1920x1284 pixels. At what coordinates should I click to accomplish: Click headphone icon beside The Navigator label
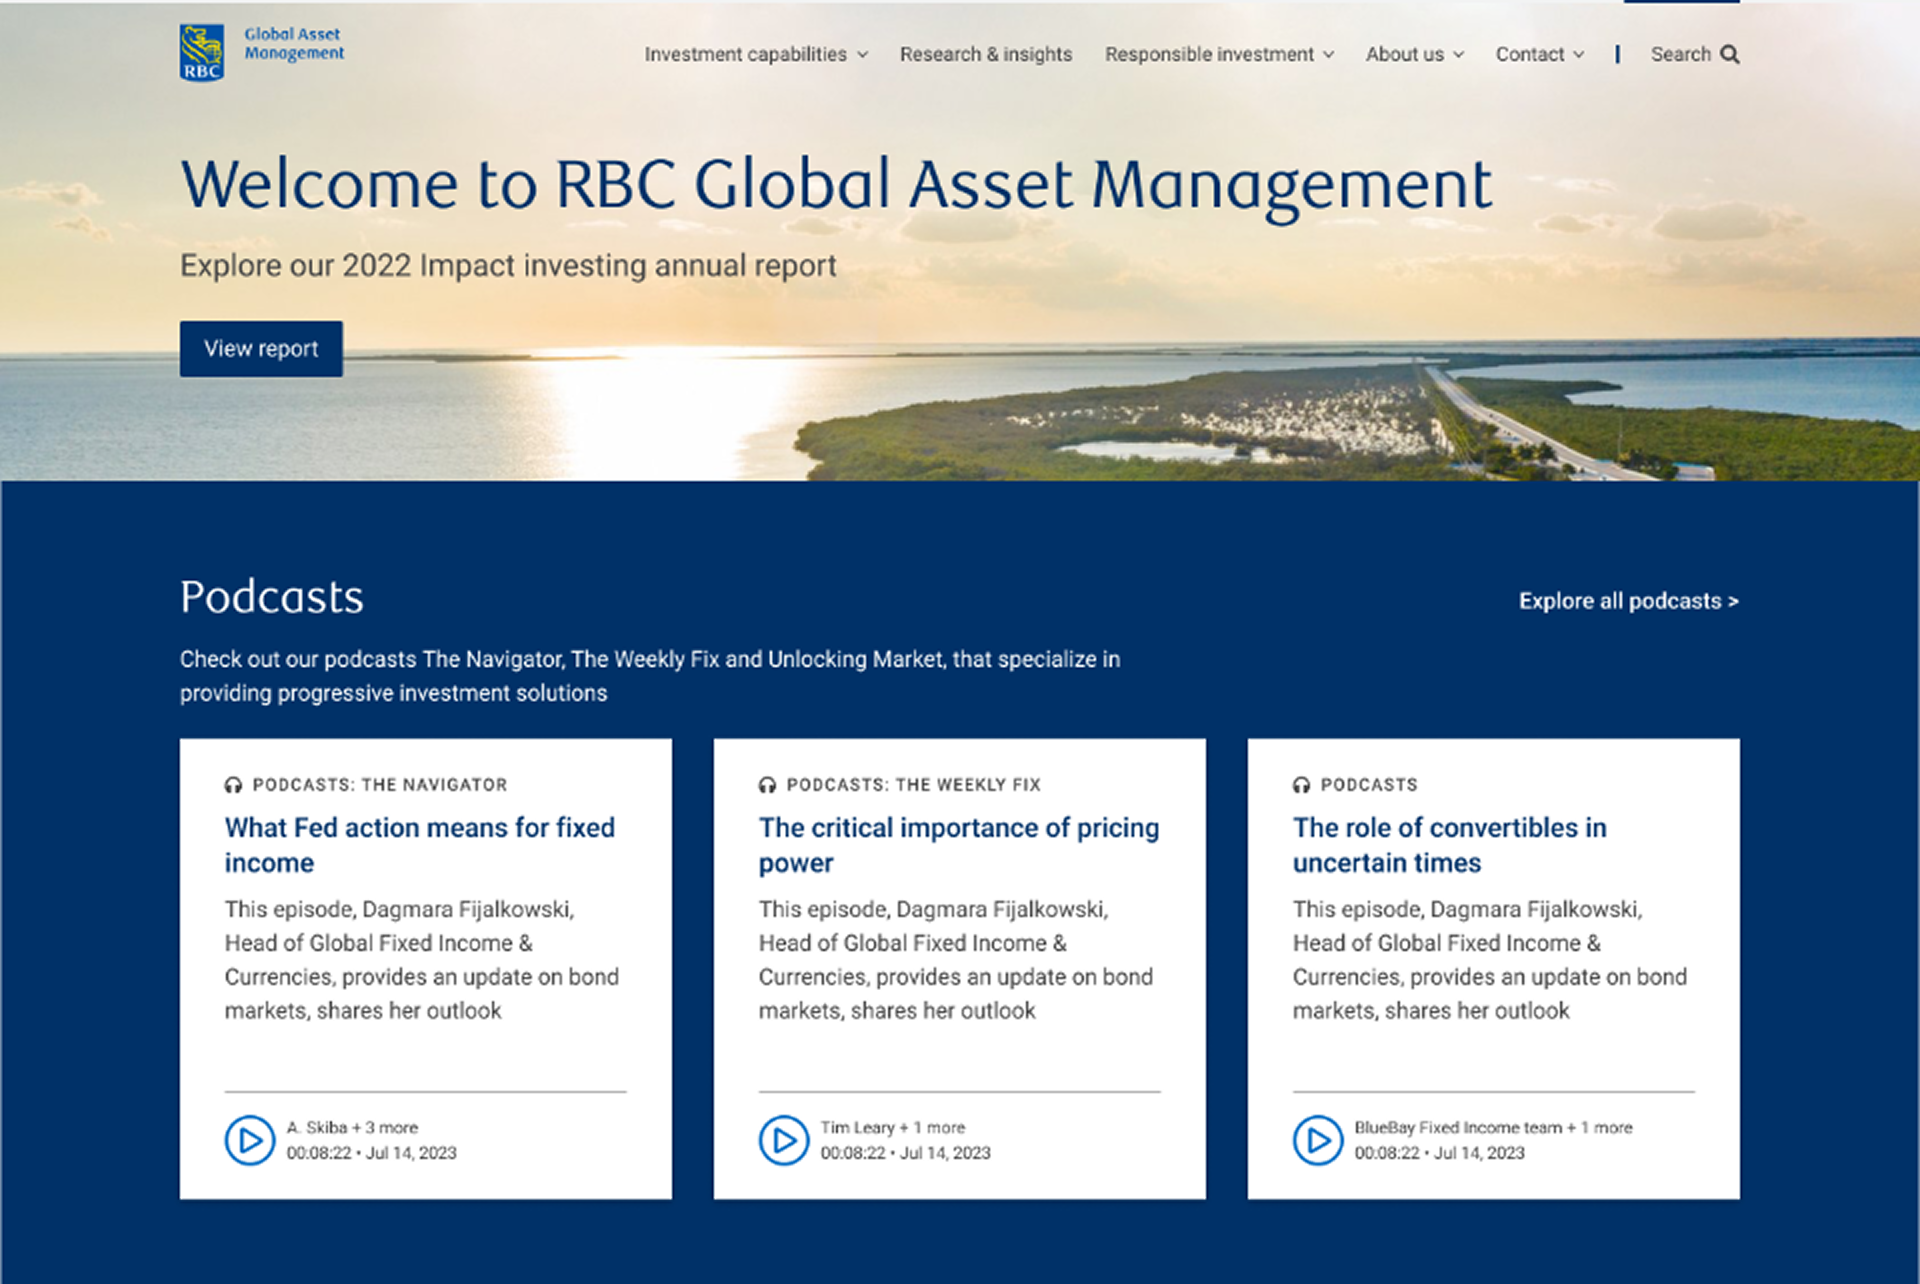(233, 785)
